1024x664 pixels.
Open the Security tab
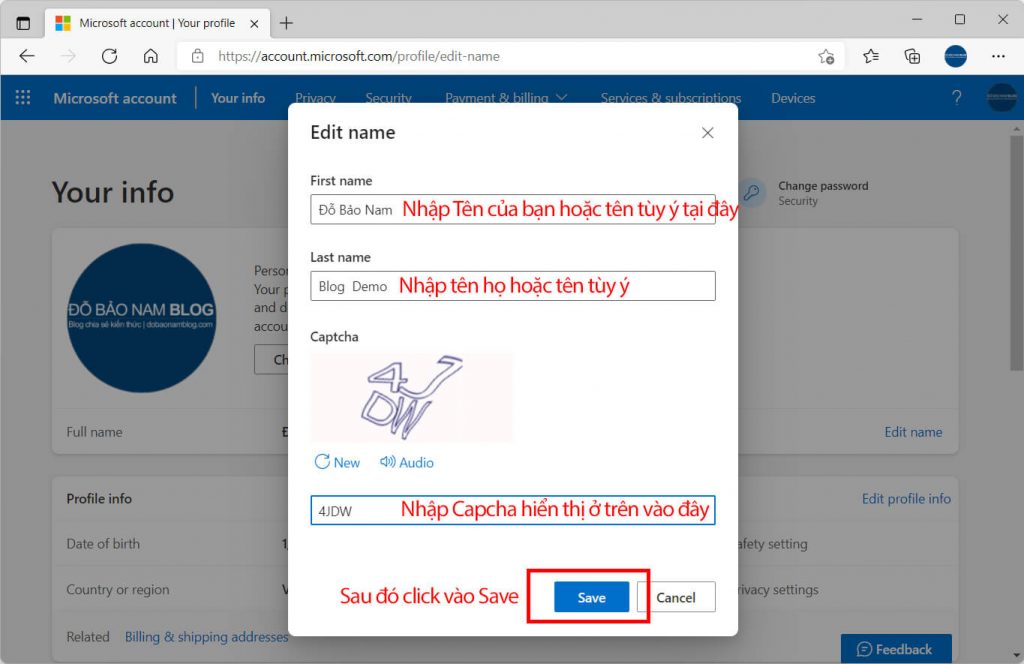pos(388,98)
